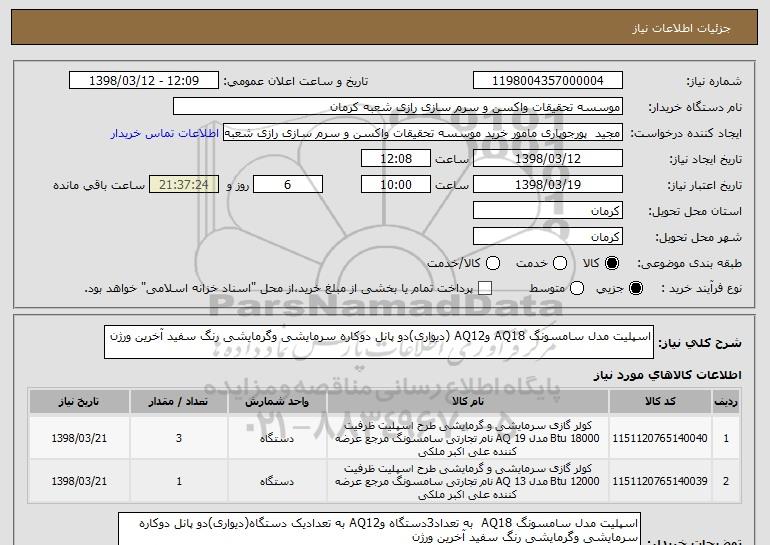Click دستگاه unit in row 2
The height and width of the screenshot is (545, 770).
pos(277,481)
